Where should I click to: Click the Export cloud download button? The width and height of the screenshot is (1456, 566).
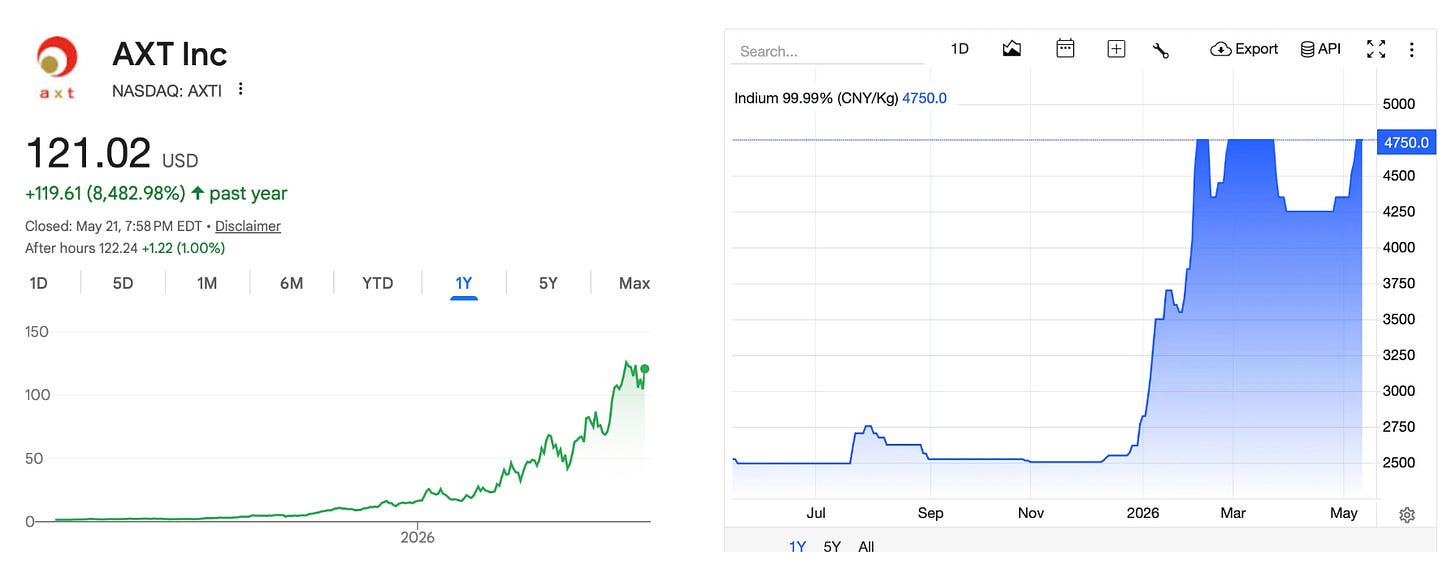pyautogui.click(x=1244, y=48)
